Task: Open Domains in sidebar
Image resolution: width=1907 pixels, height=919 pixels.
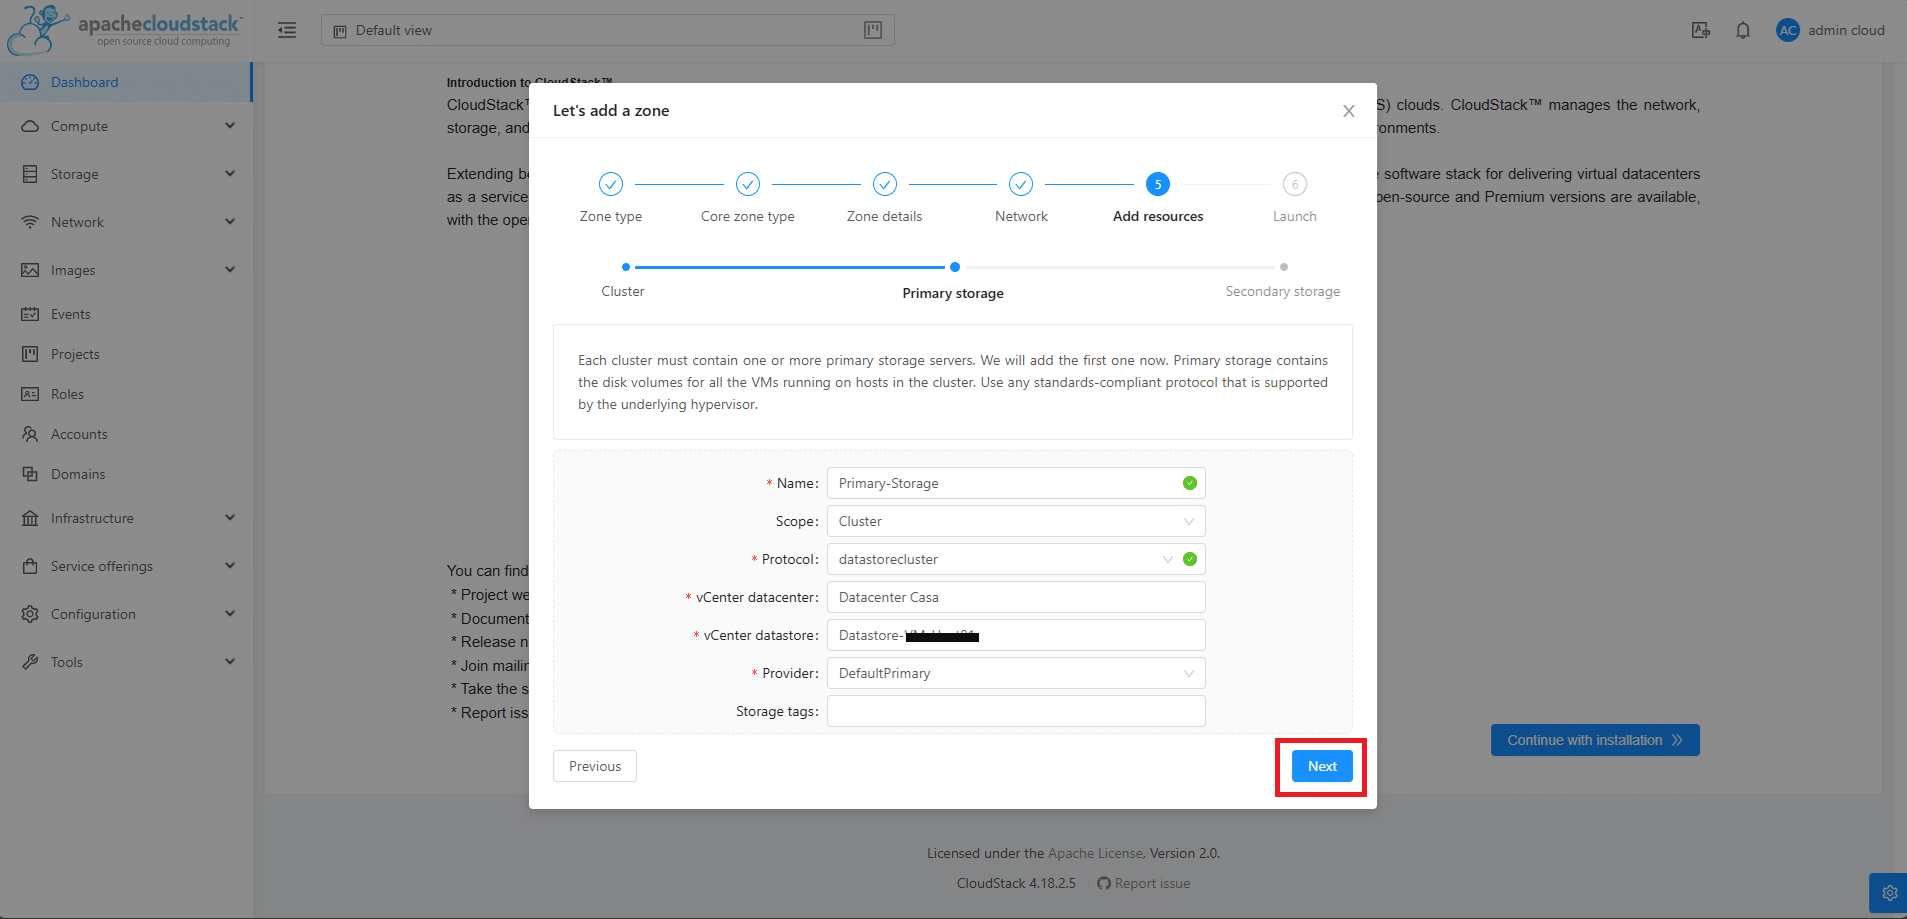Action: 126,474
